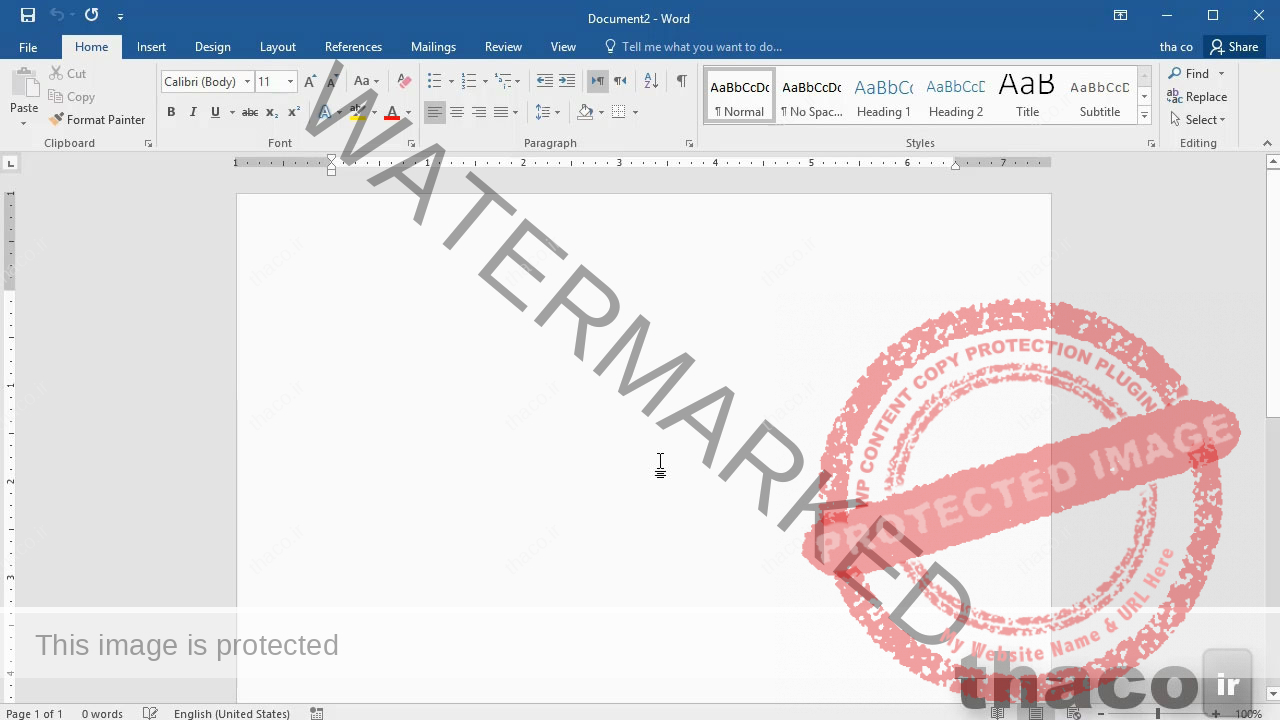1280x720 pixels.
Task: Center align the paragraph
Action: [457, 112]
